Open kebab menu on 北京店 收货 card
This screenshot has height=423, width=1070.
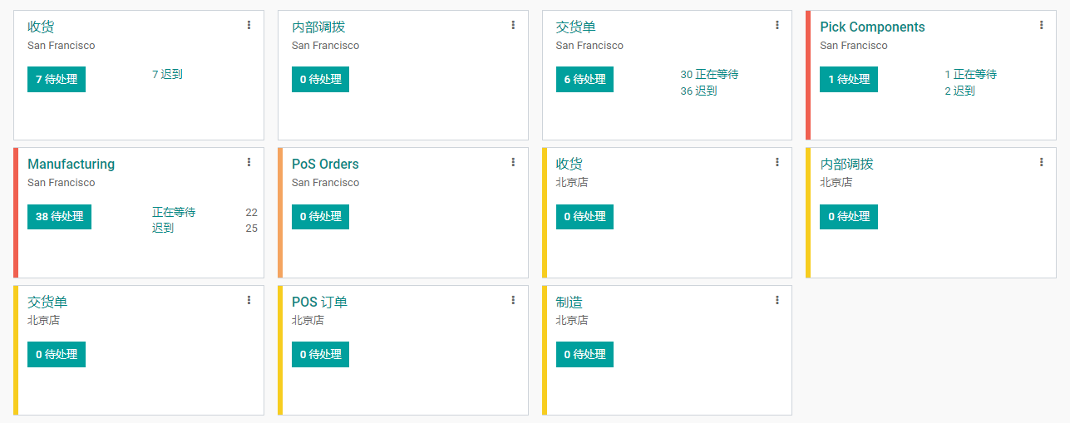(x=777, y=162)
